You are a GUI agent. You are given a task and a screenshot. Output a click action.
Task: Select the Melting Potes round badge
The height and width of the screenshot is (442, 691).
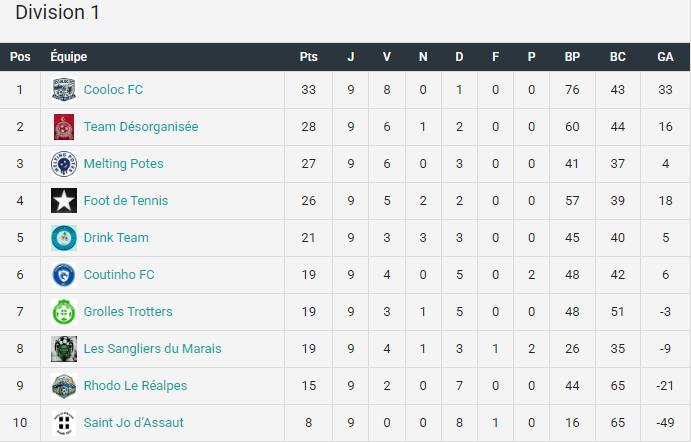(x=64, y=164)
